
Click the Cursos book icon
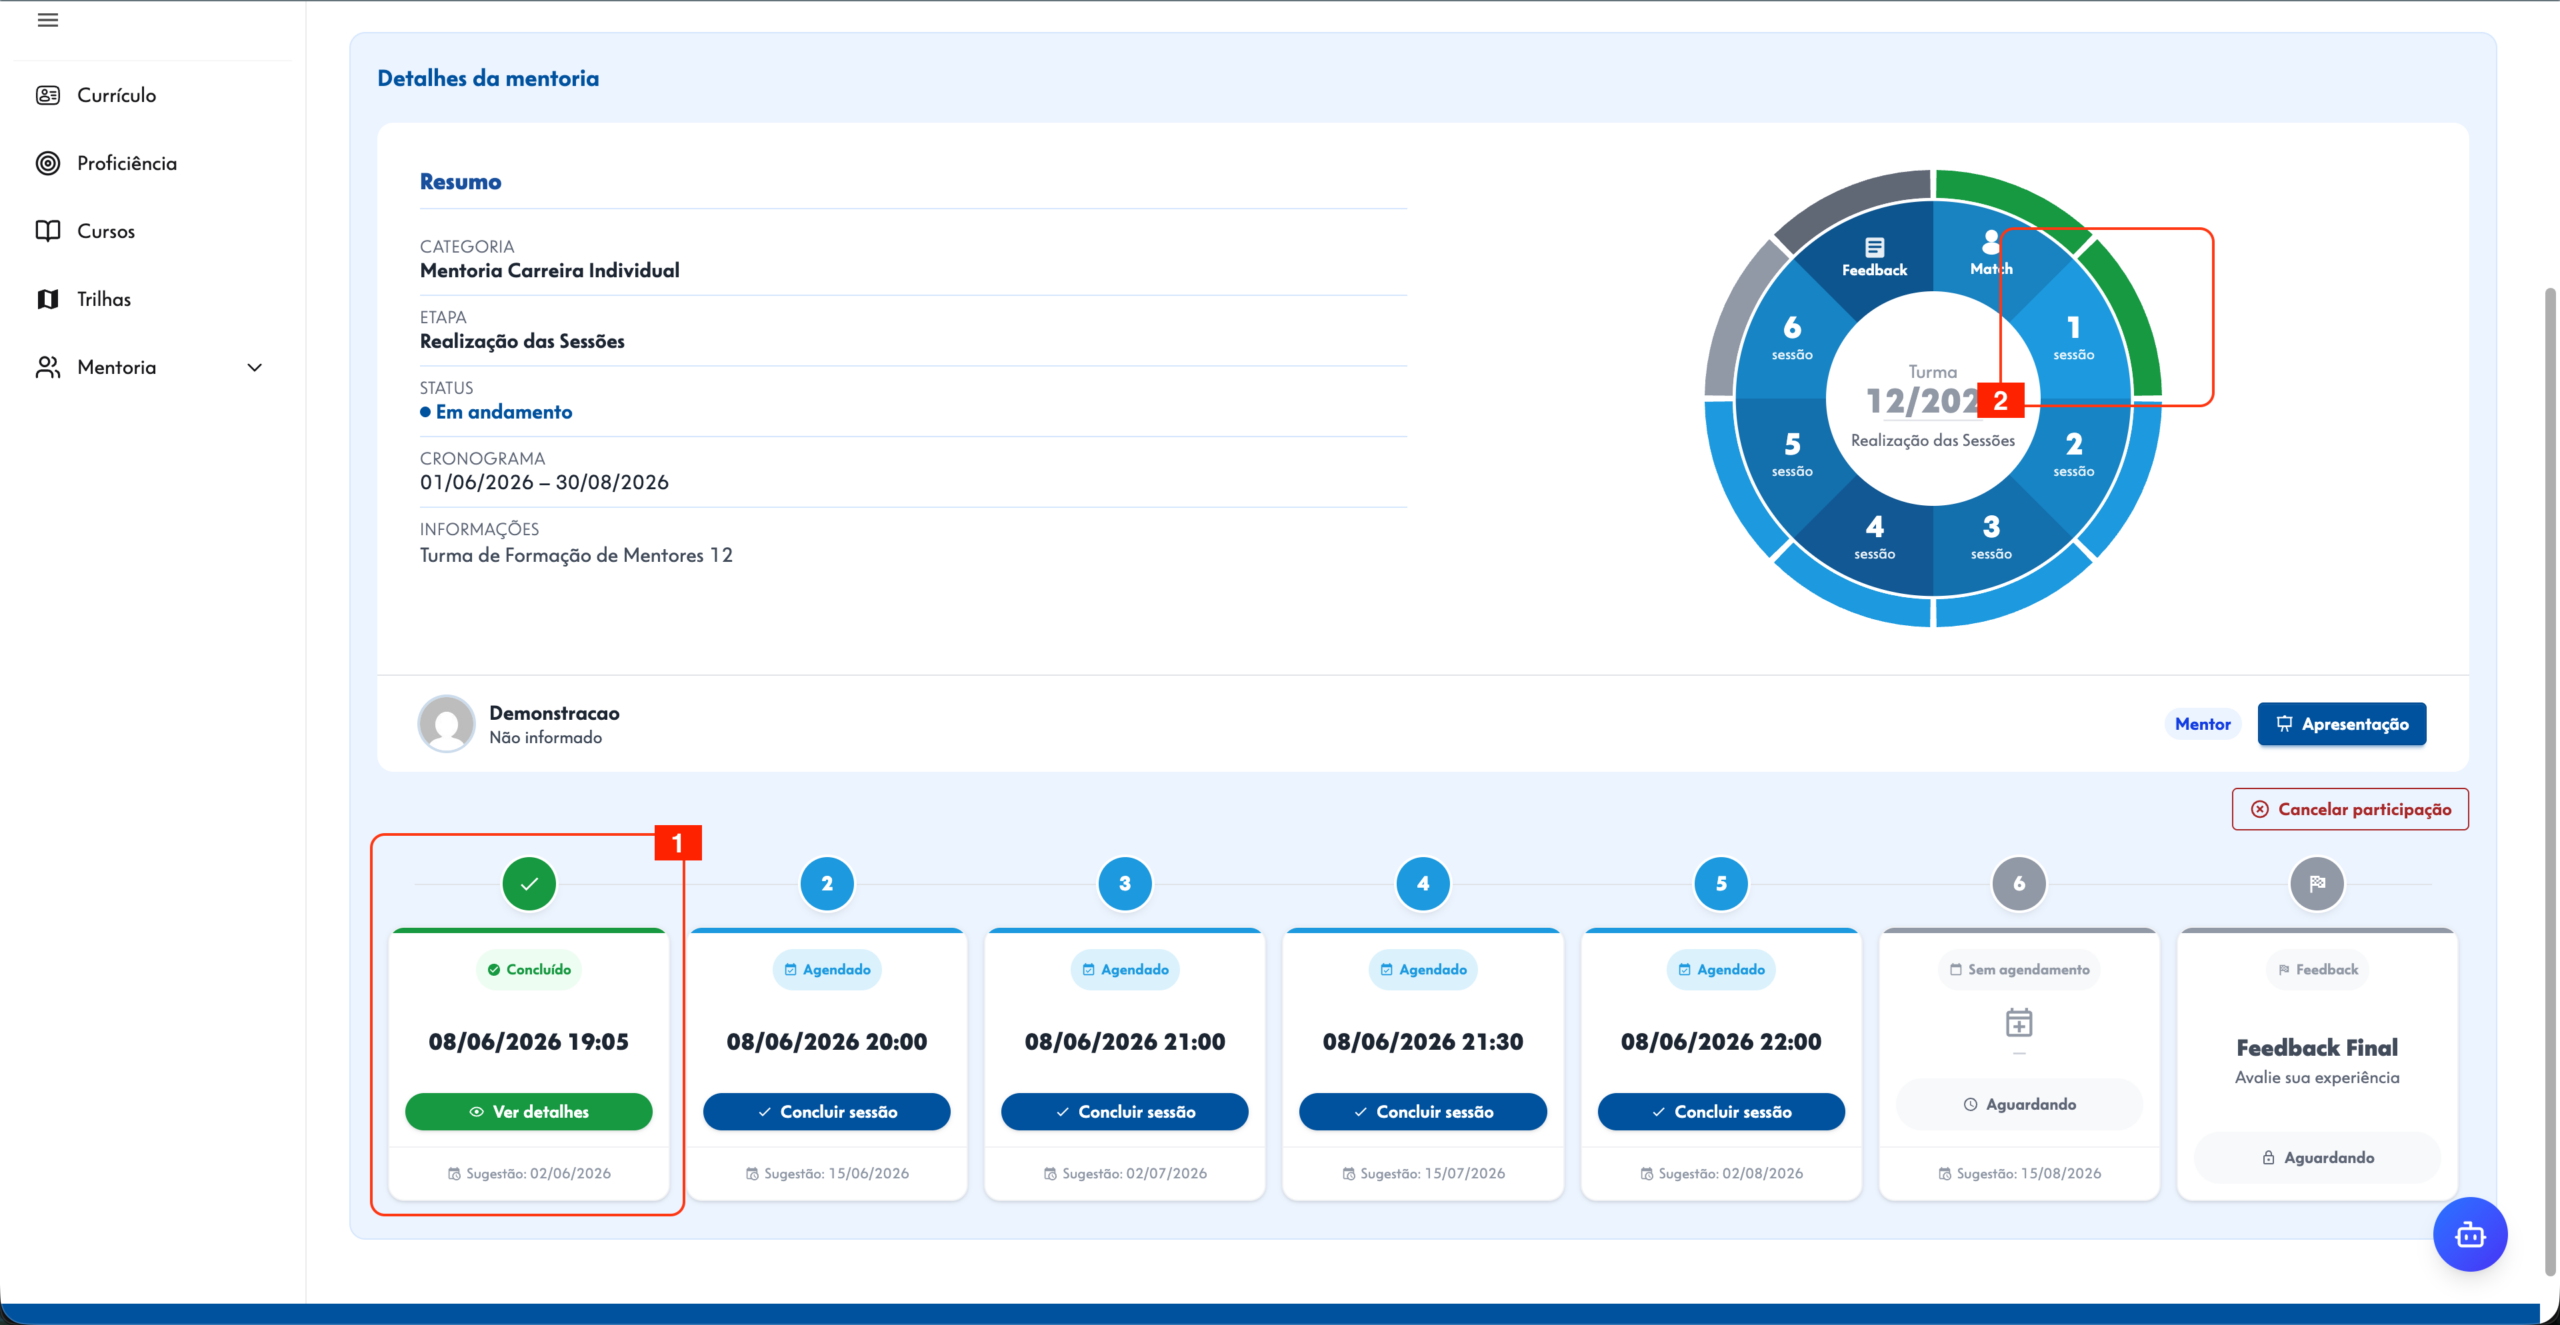[47, 231]
